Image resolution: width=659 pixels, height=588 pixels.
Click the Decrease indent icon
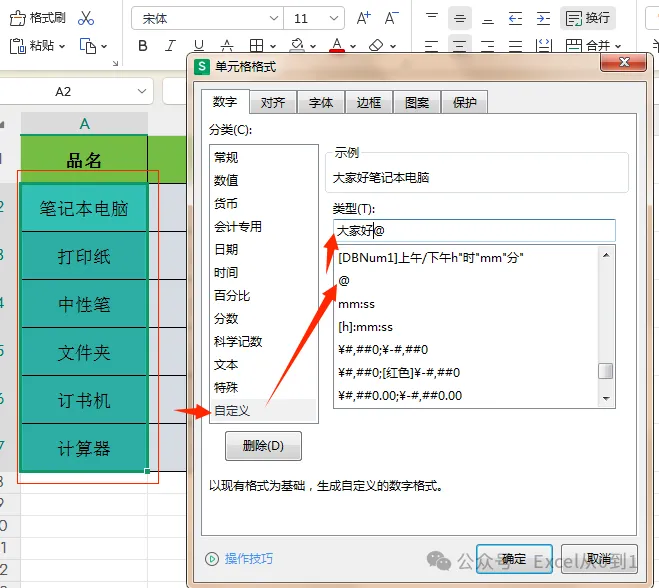(516, 18)
